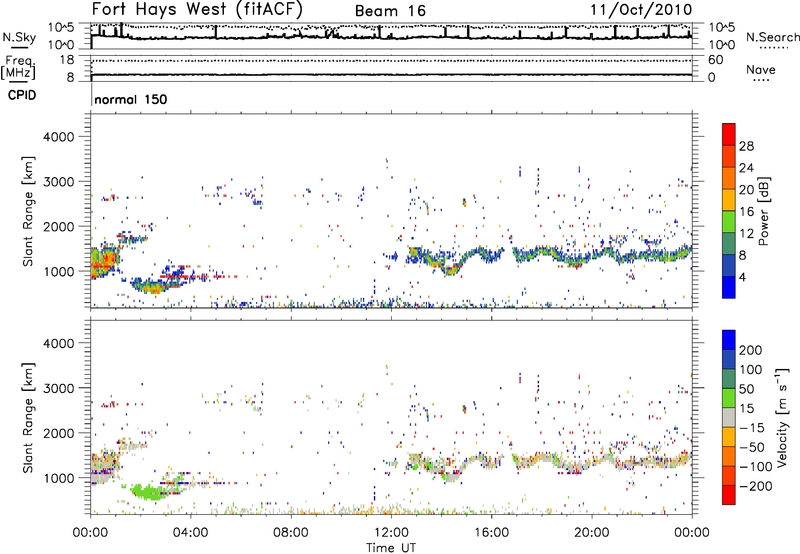
Task: Click the "16:00" time axis label
Action: point(491,533)
